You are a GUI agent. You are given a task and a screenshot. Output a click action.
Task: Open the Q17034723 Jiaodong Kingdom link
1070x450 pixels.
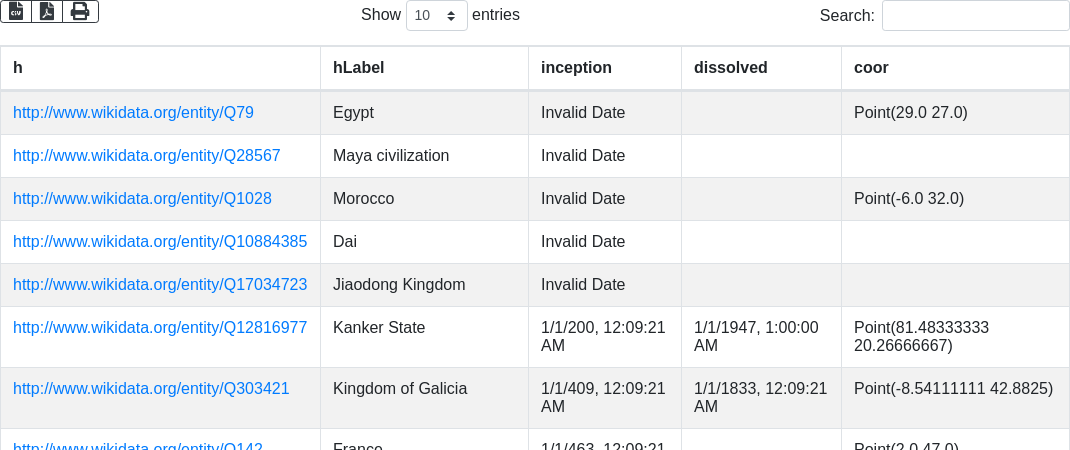pyautogui.click(x=160, y=285)
